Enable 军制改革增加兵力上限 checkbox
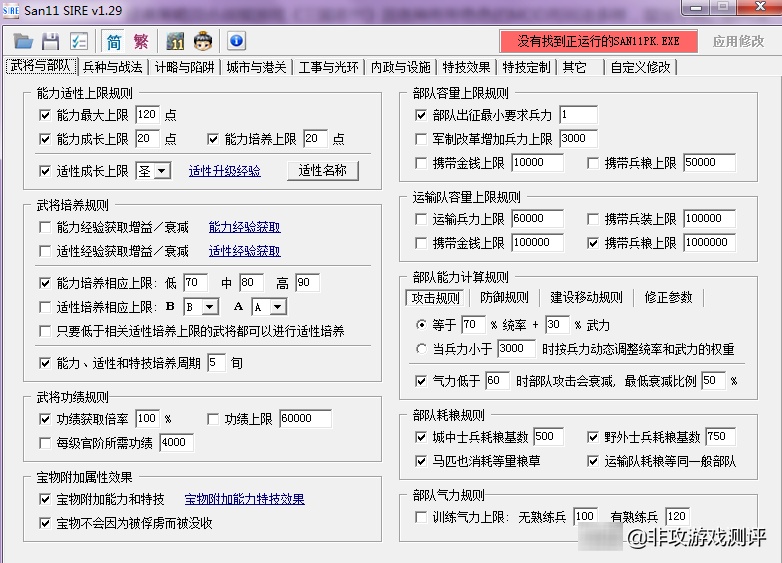 click(x=421, y=139)
